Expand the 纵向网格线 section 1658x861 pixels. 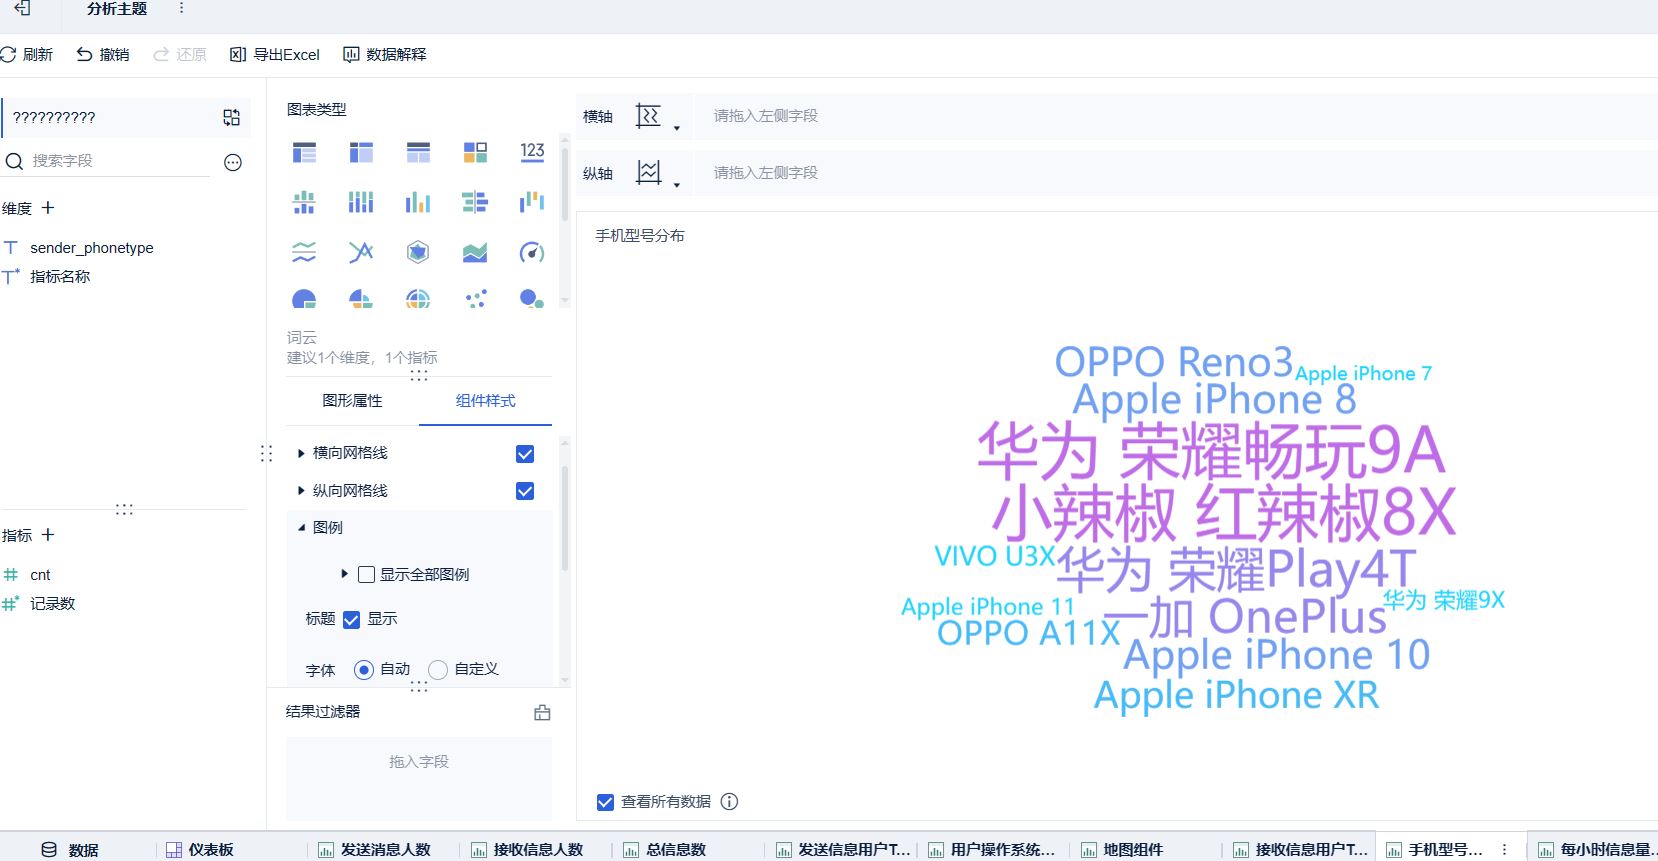tap(301, 491)
